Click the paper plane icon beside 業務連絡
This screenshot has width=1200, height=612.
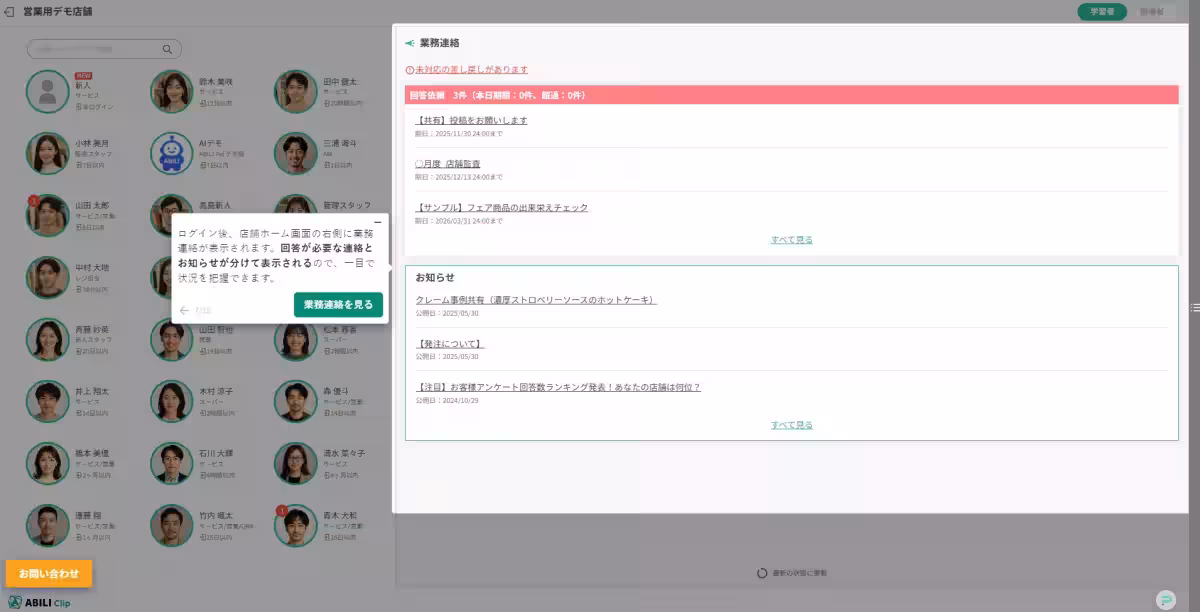[x=408, y=42]
